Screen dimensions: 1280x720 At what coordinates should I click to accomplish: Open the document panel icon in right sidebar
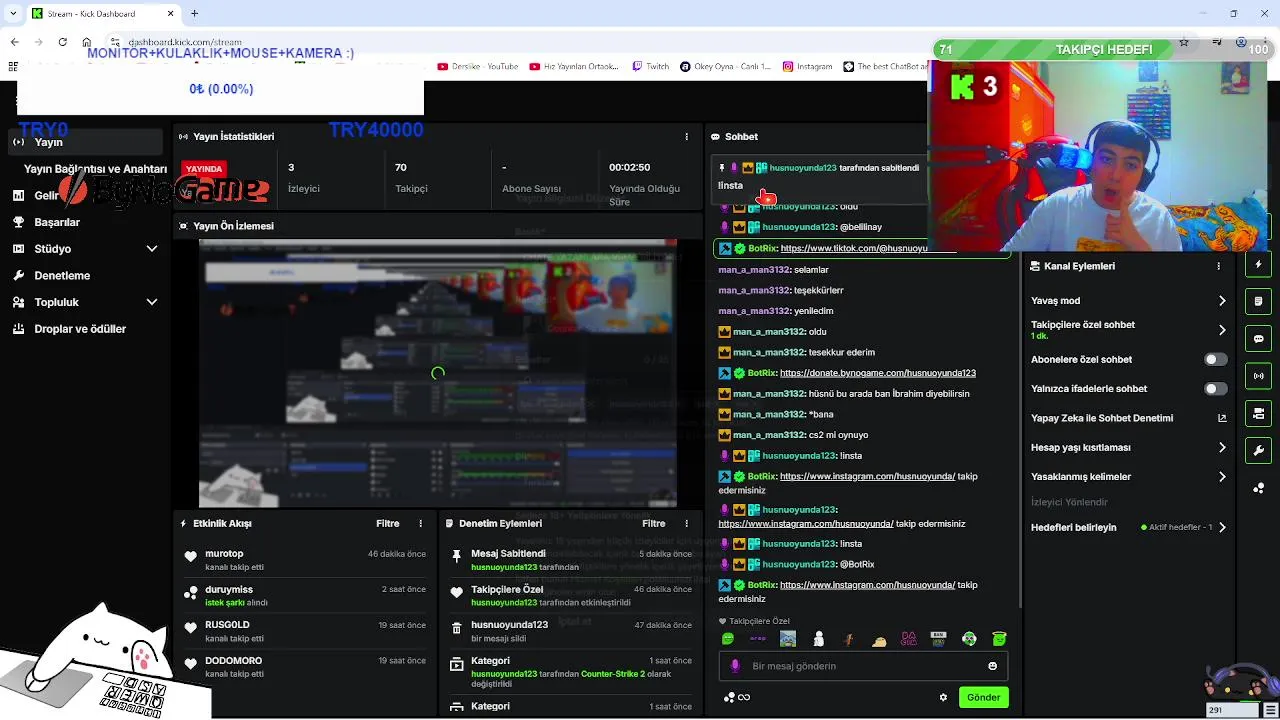[x=1258, y=301]
